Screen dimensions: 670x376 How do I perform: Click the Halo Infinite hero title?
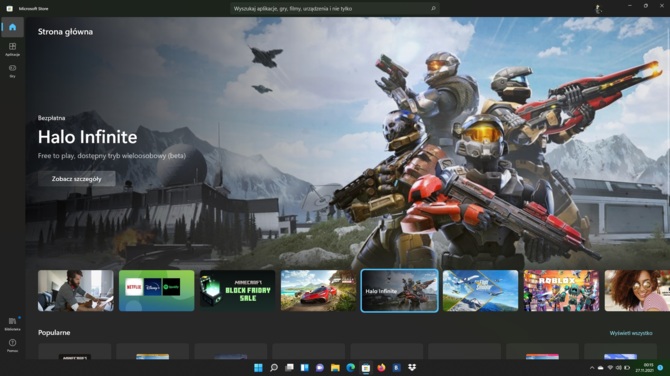(x=88, y=137)
